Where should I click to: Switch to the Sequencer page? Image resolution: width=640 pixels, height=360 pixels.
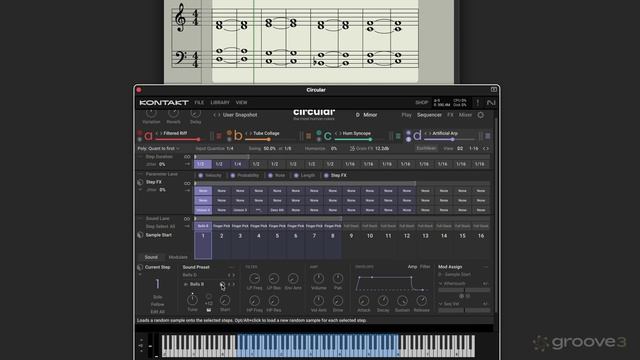429,115
